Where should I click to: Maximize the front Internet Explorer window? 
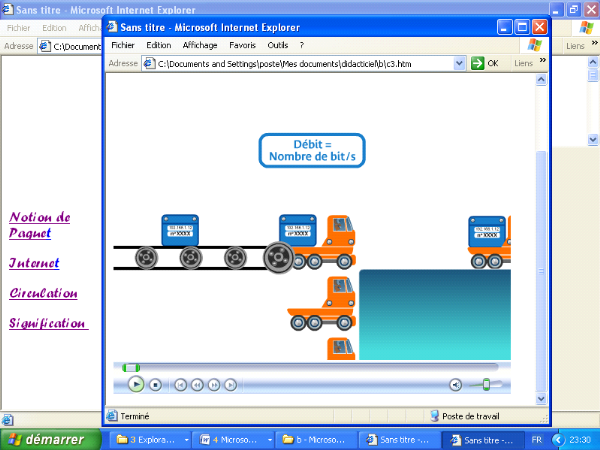522,27
